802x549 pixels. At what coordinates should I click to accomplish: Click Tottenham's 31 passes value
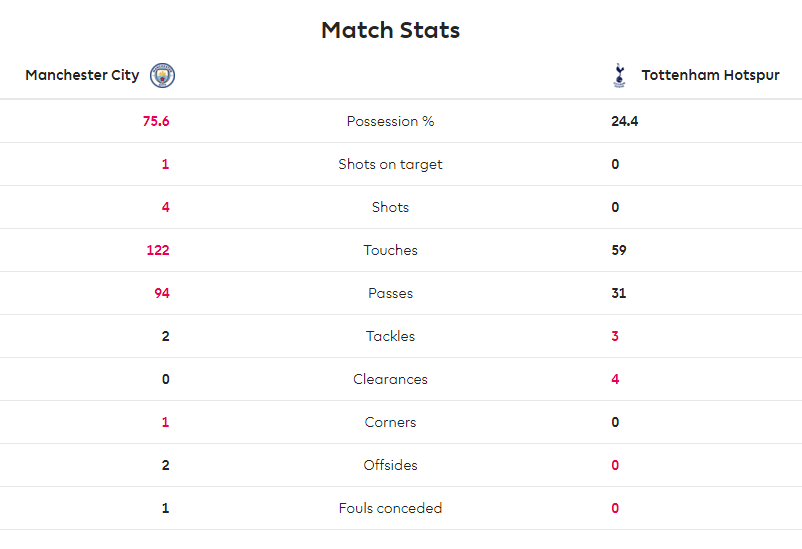coord(618,293)
